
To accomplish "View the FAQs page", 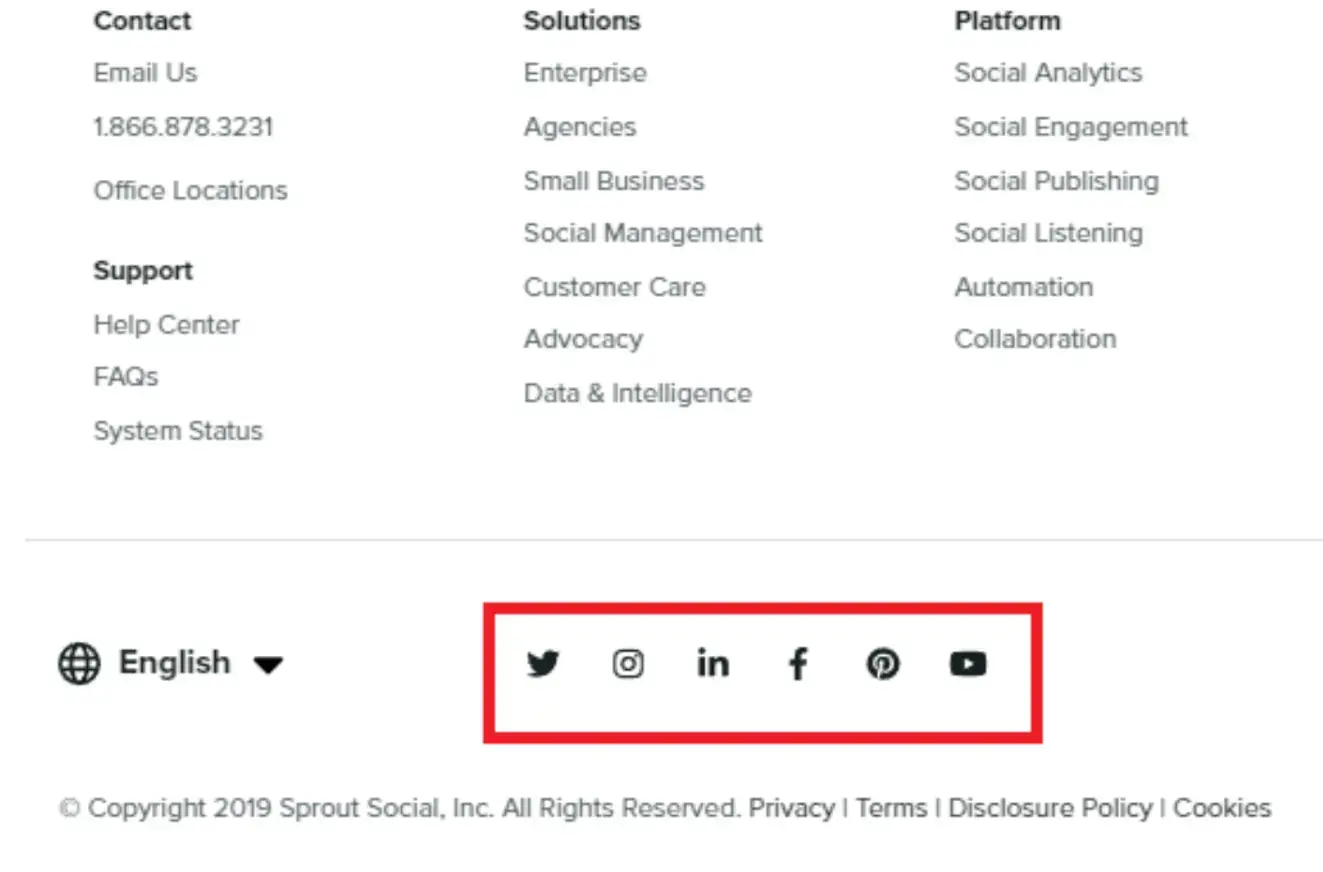I will 125,377.
